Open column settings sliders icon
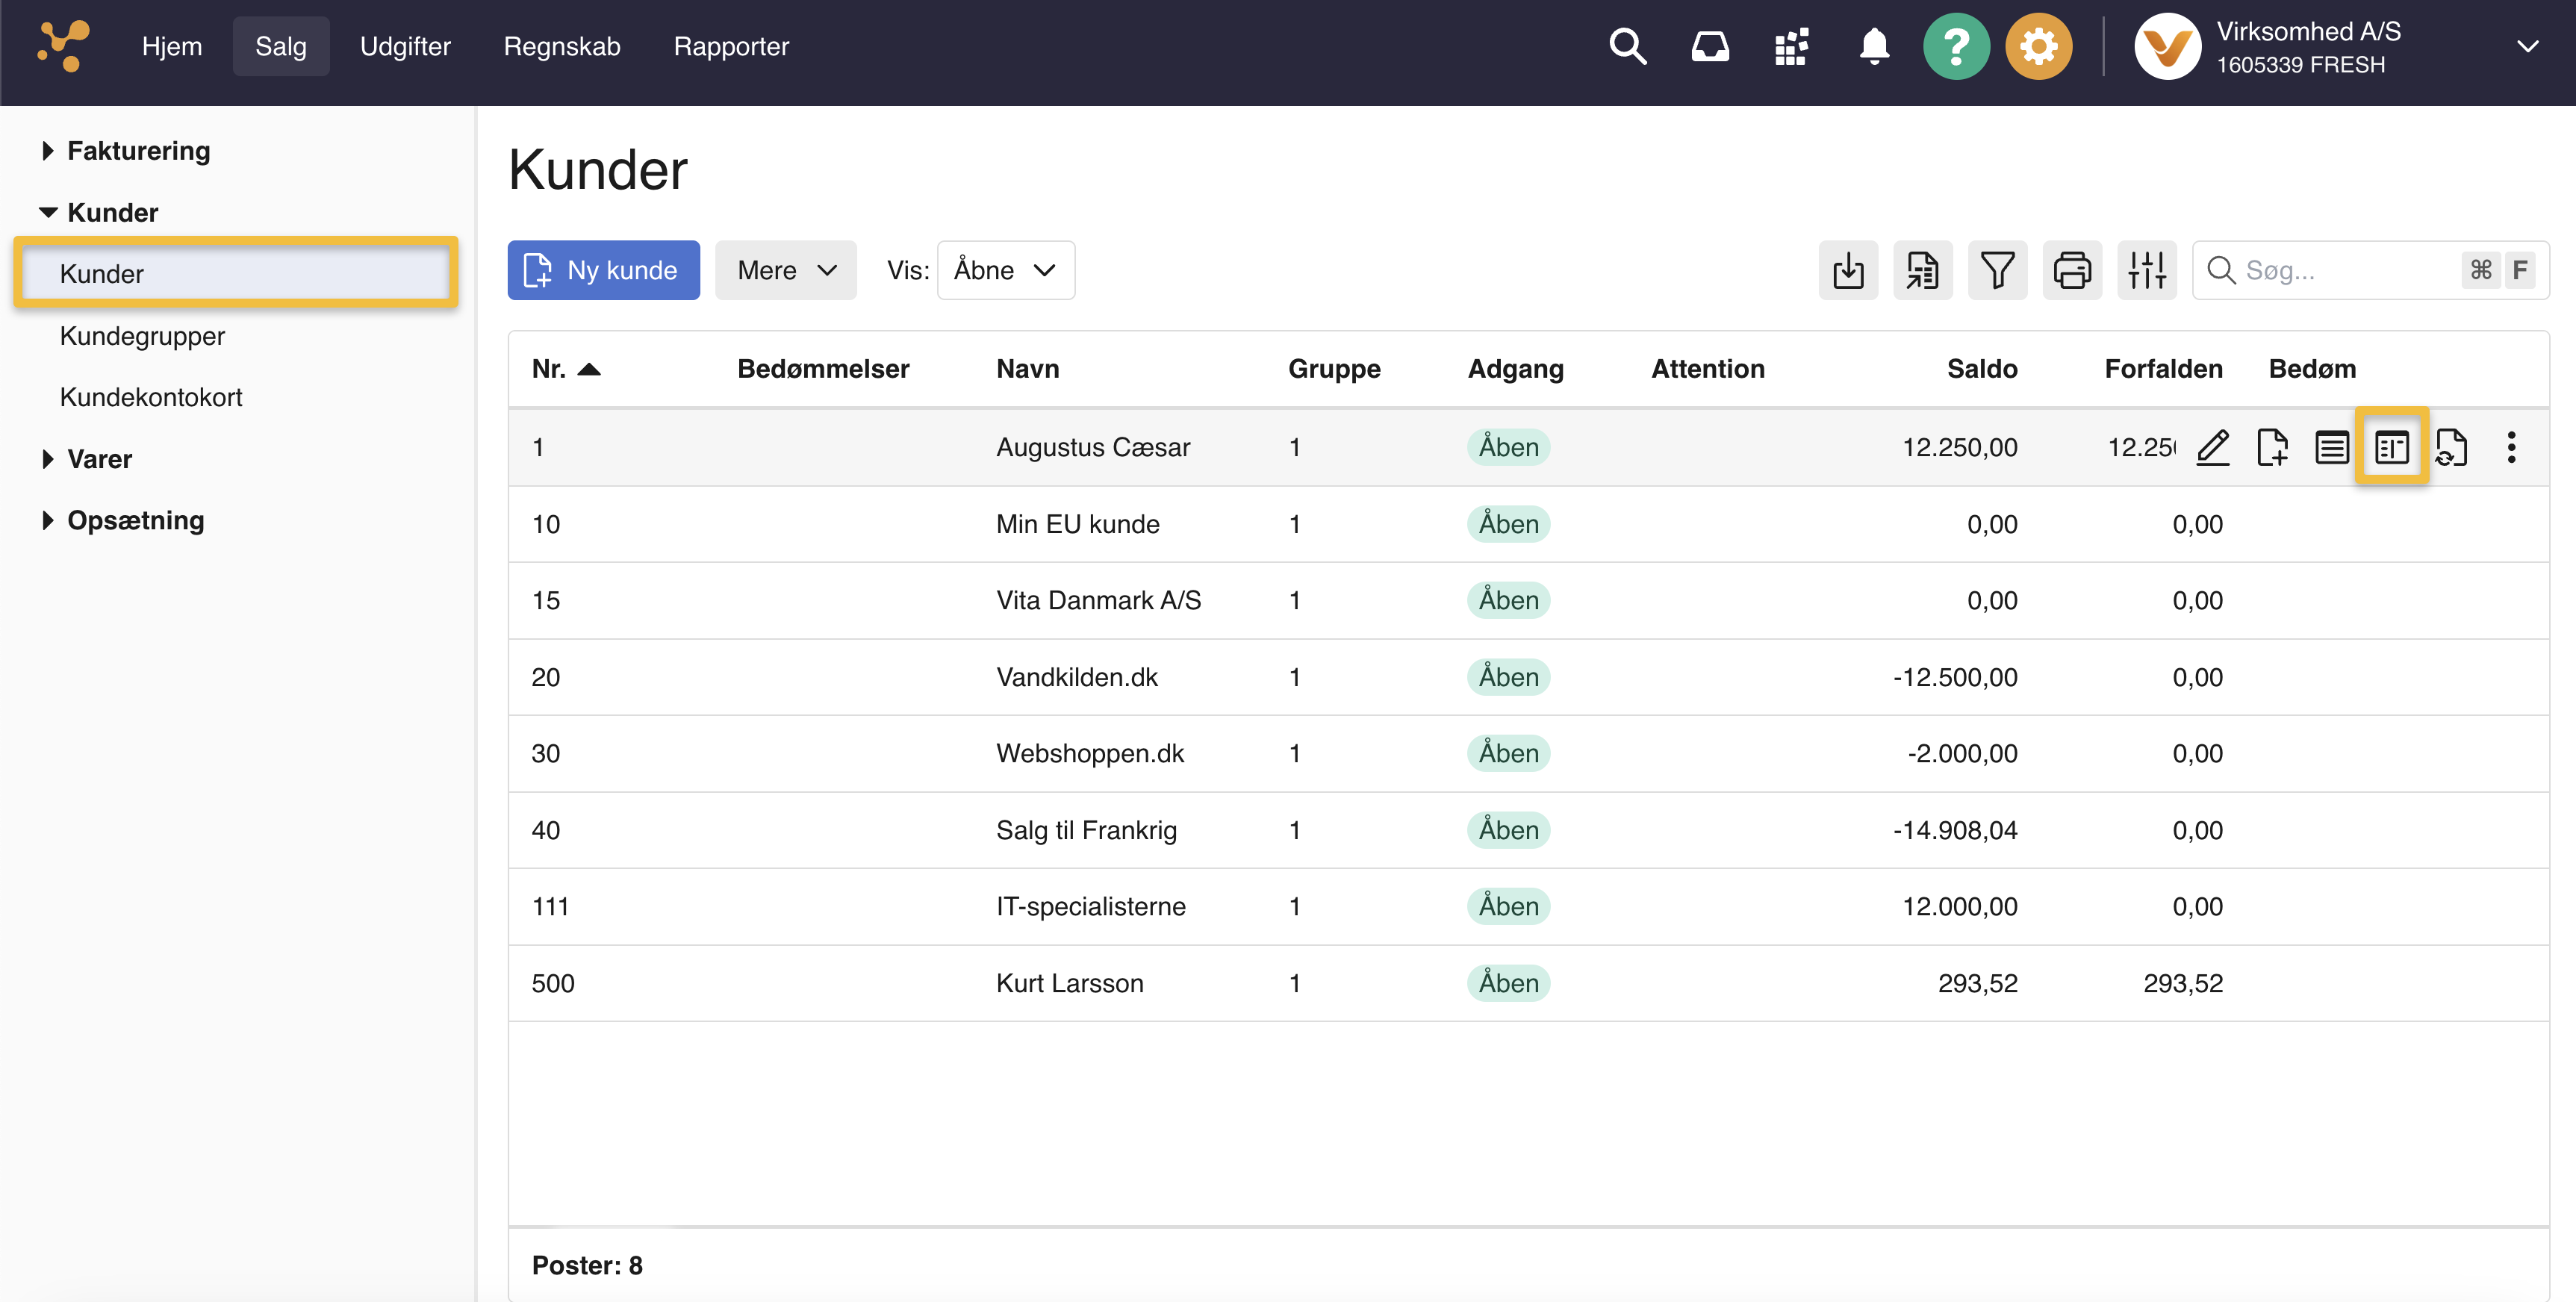This screenshot has width=2576, height=1302. pos(2146,270)
